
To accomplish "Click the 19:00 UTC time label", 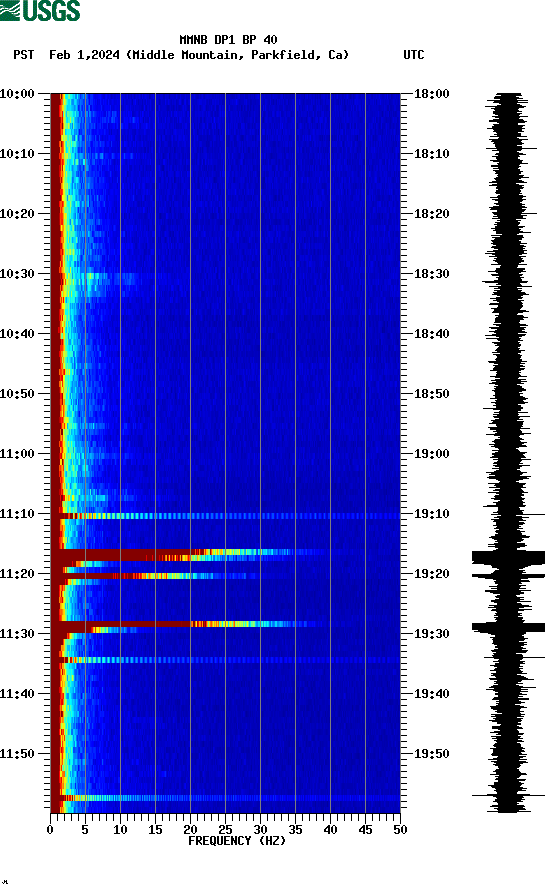I will [x=432, y=454].
